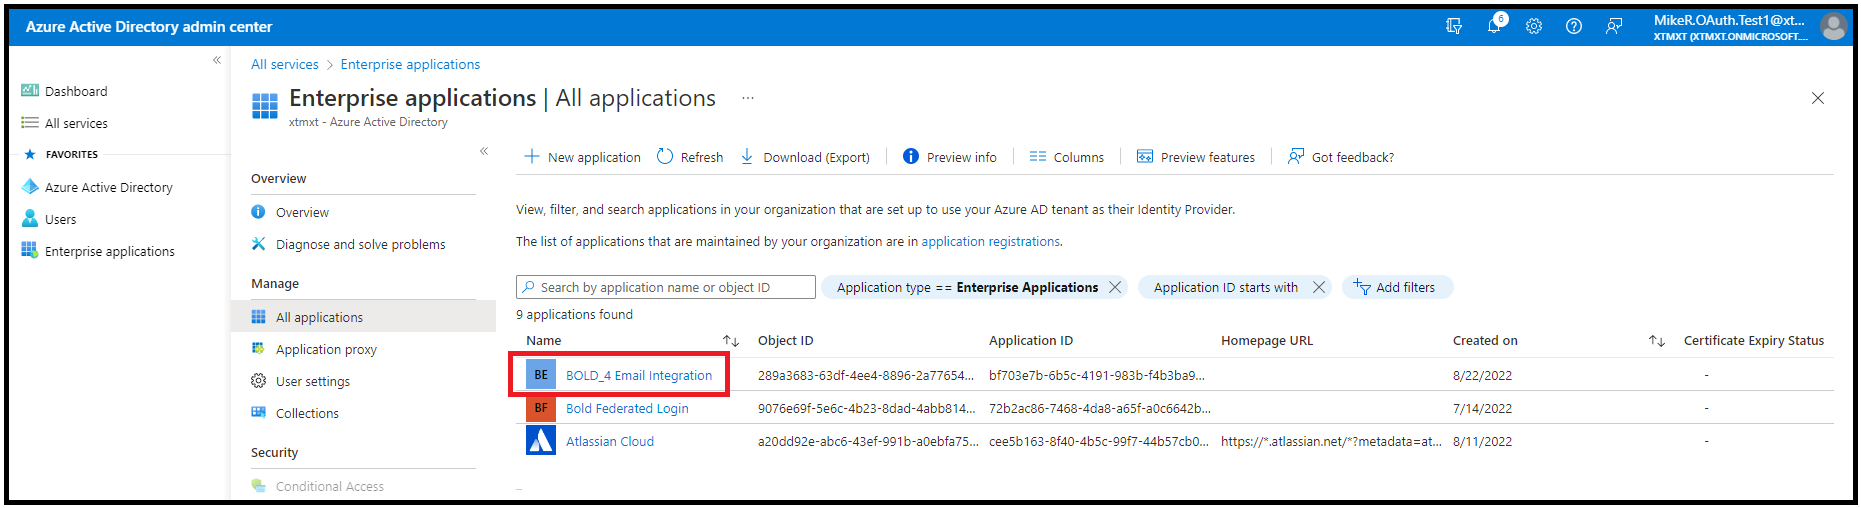
Task: Open the account avatar menu
Action: pyautogui.click(x=1833, y=27)
